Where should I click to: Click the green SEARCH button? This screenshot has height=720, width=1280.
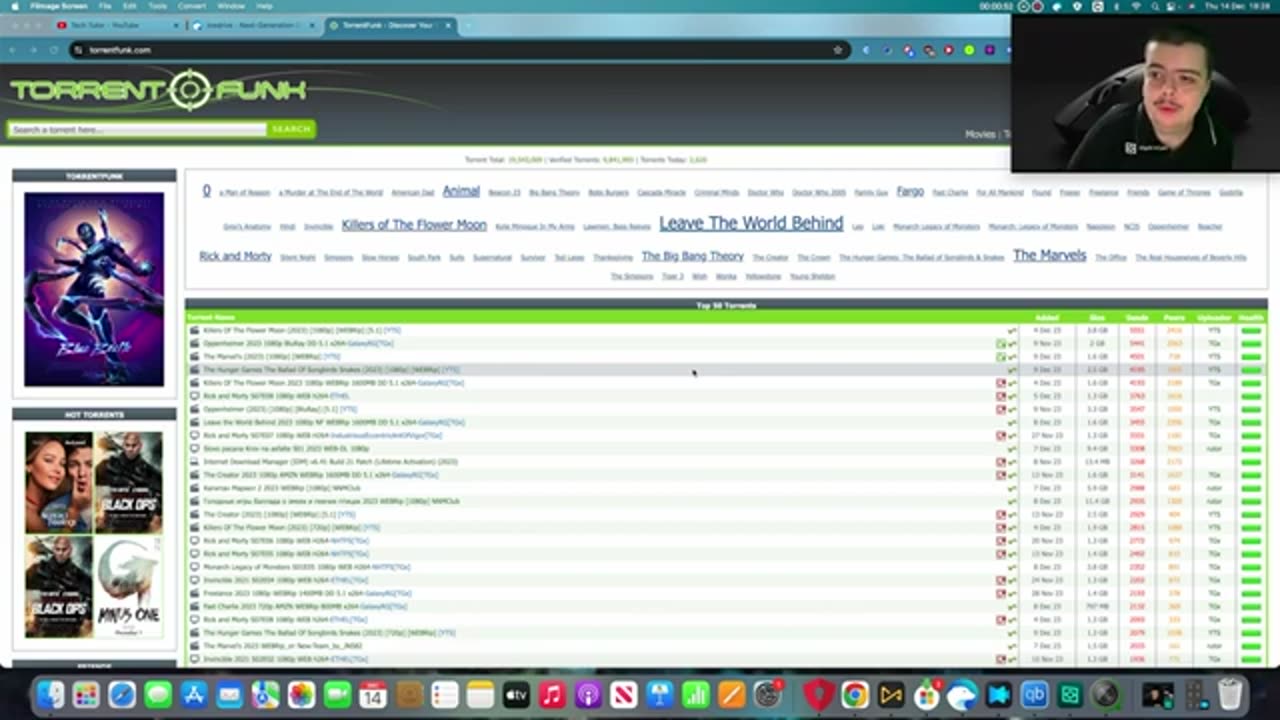291,129
